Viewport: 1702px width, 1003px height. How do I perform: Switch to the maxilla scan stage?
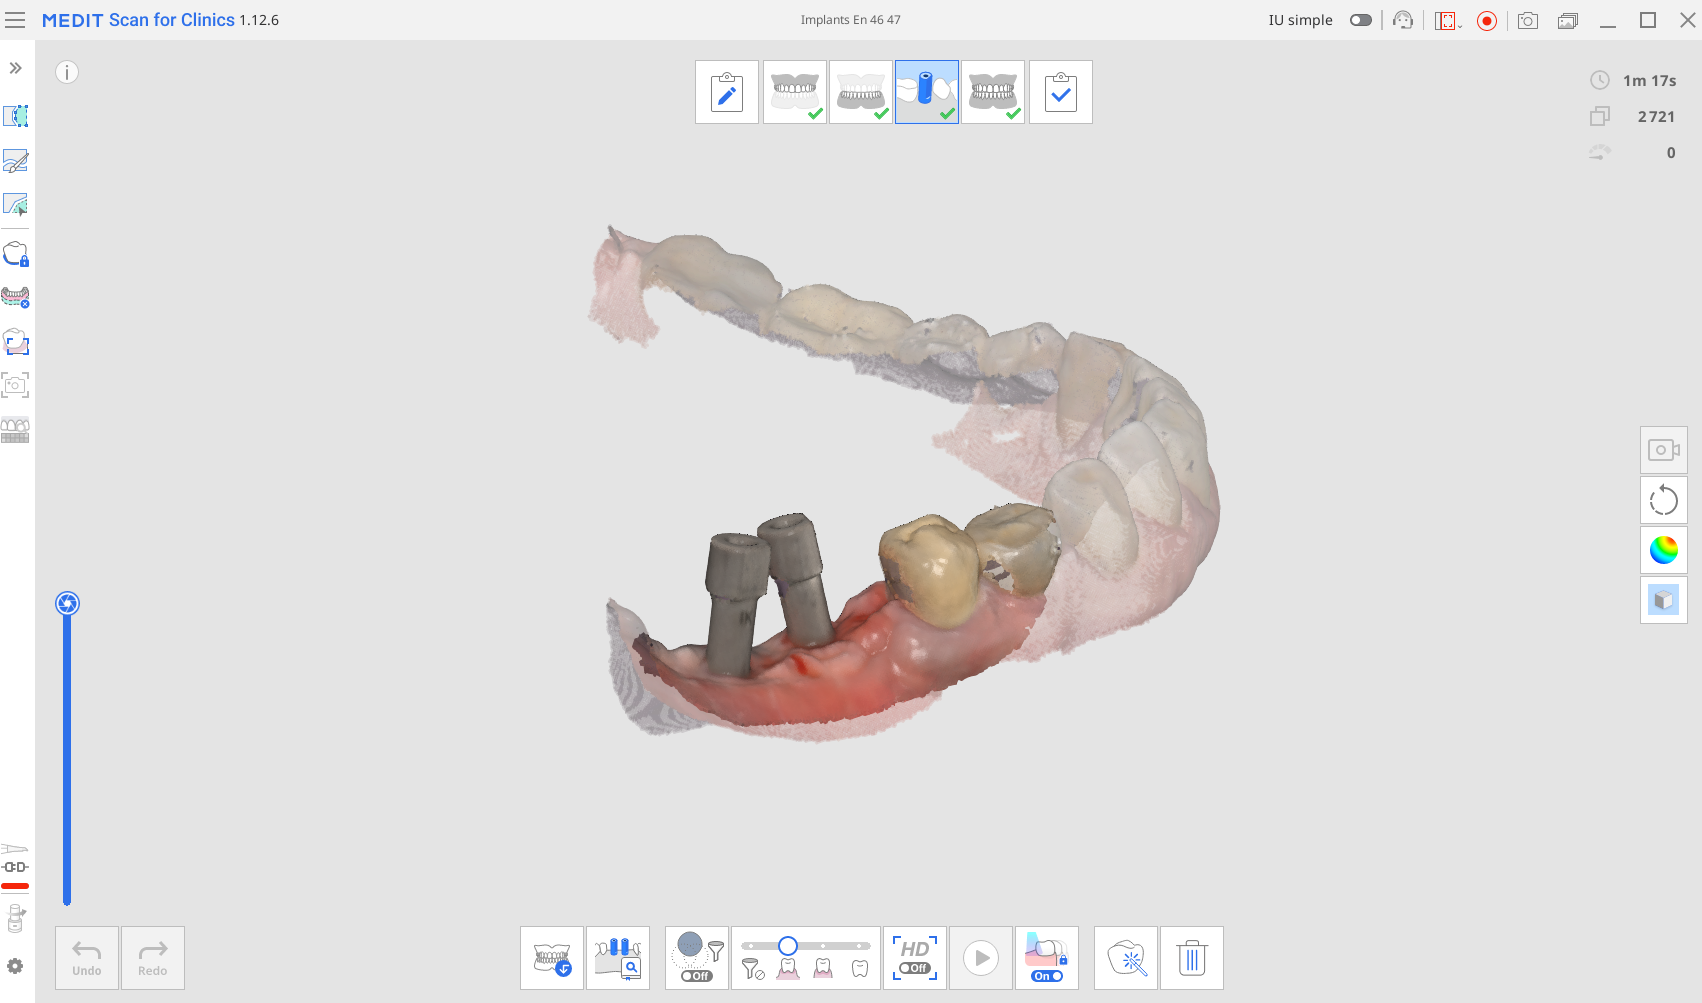pos(795,92)
